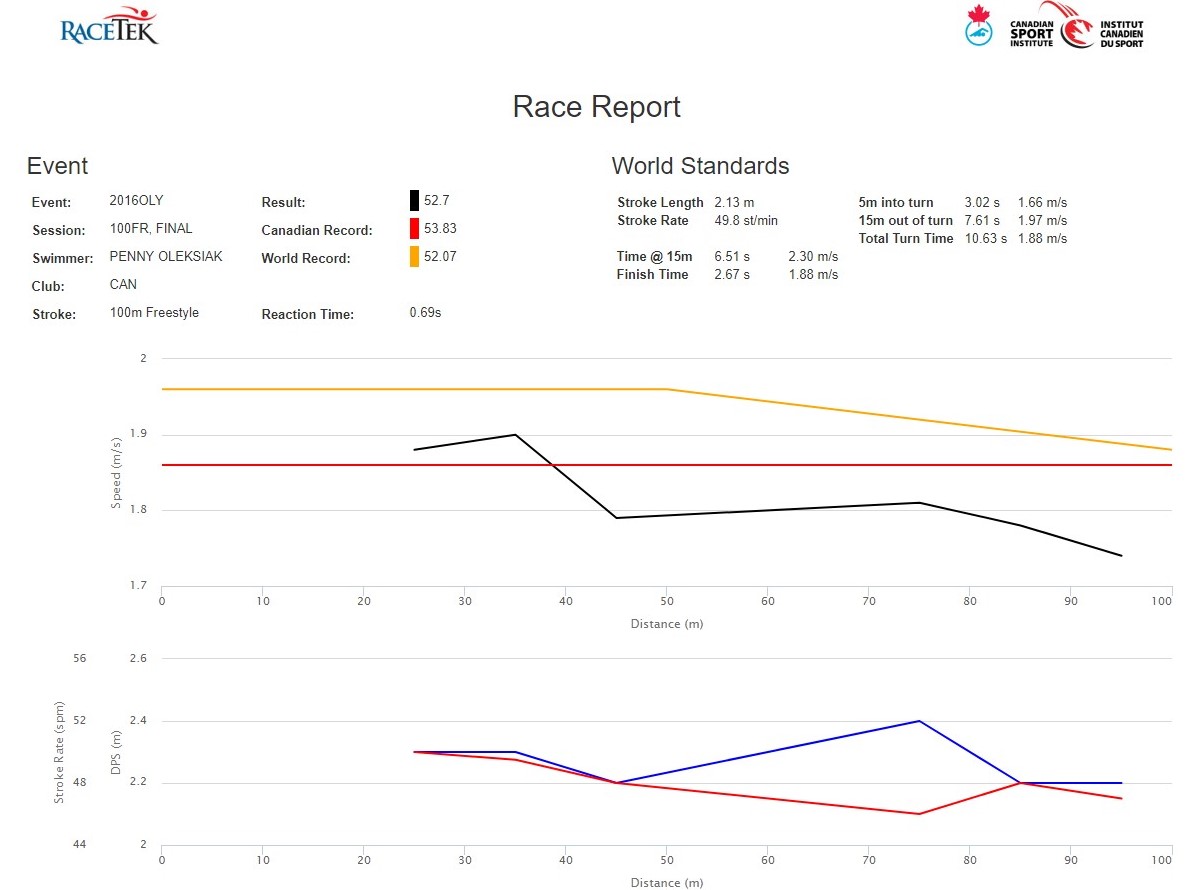Click the "Result:" label
This screenshot has width=1204, height=890.
pyautogui.click(x=283, y=202)
